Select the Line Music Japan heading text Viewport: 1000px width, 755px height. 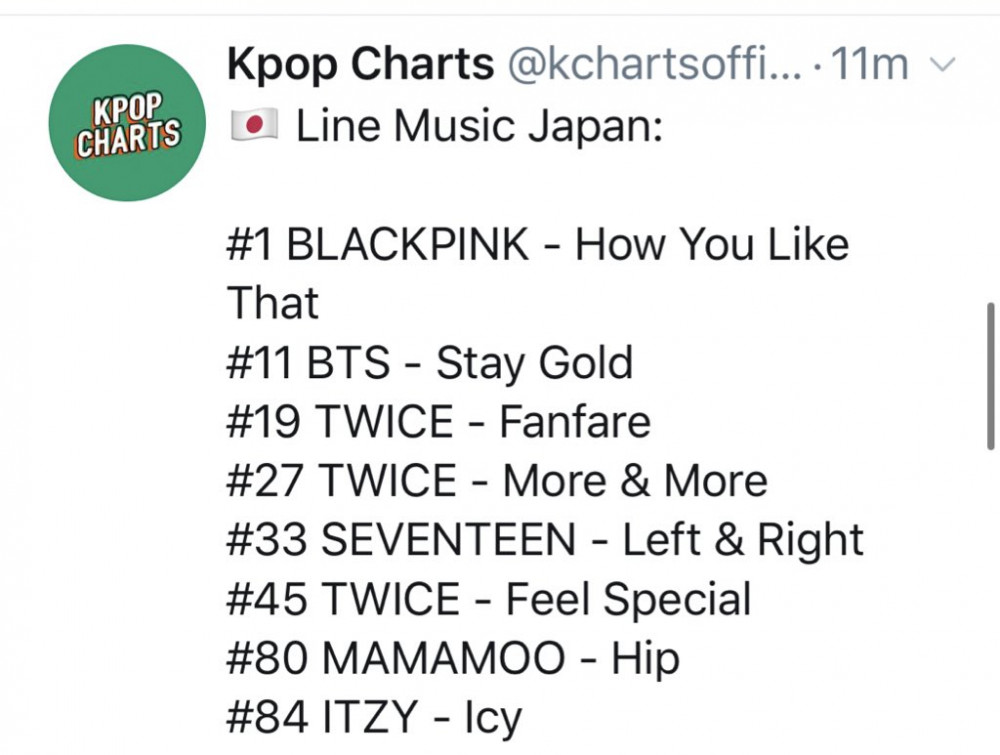[479, 125]
